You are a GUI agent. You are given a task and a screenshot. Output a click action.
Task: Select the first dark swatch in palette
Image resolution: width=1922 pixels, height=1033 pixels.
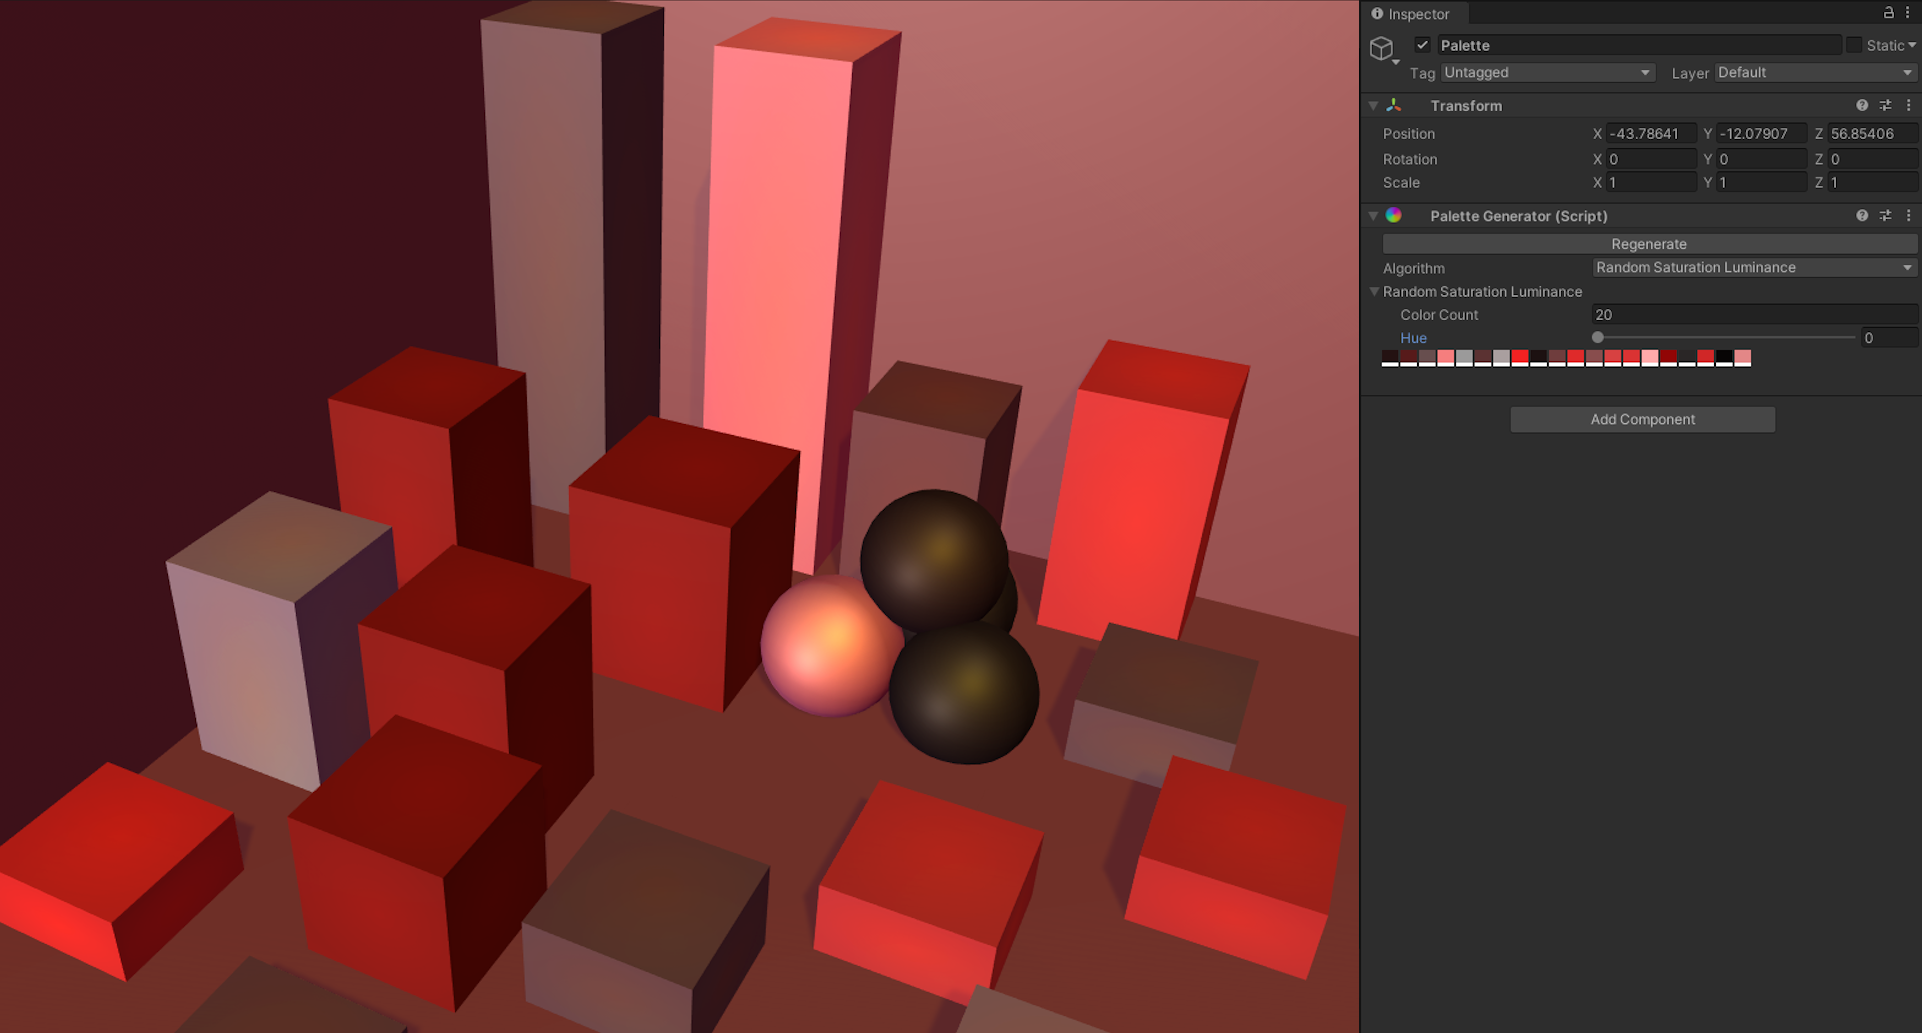(1390, 358)
